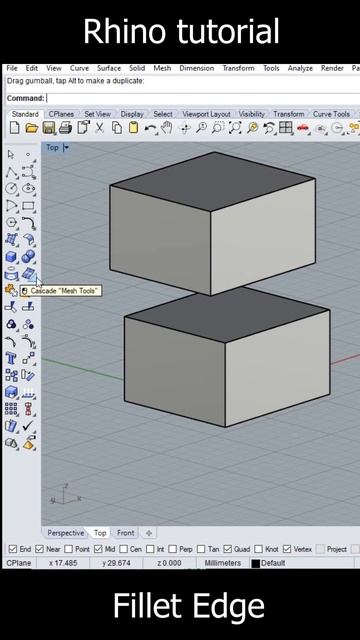This screenshot has height=640, width=360.
Task: Click the Cut scissors icon
Action: [x=100, y=128]
